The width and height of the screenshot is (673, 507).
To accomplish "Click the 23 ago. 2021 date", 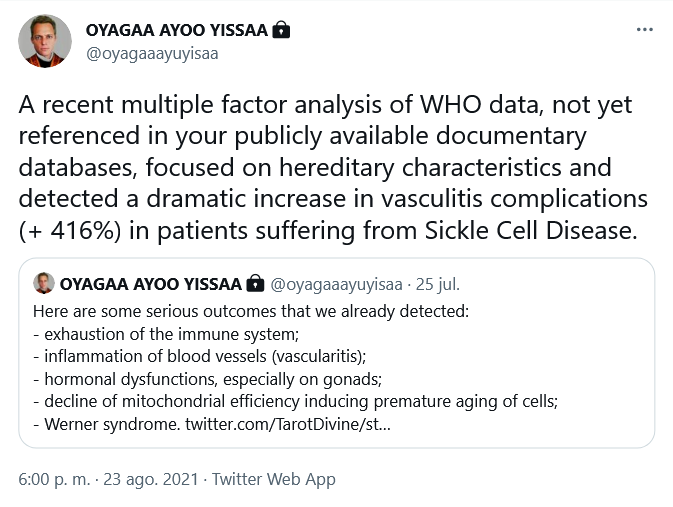I will click(x=151, y=479).
